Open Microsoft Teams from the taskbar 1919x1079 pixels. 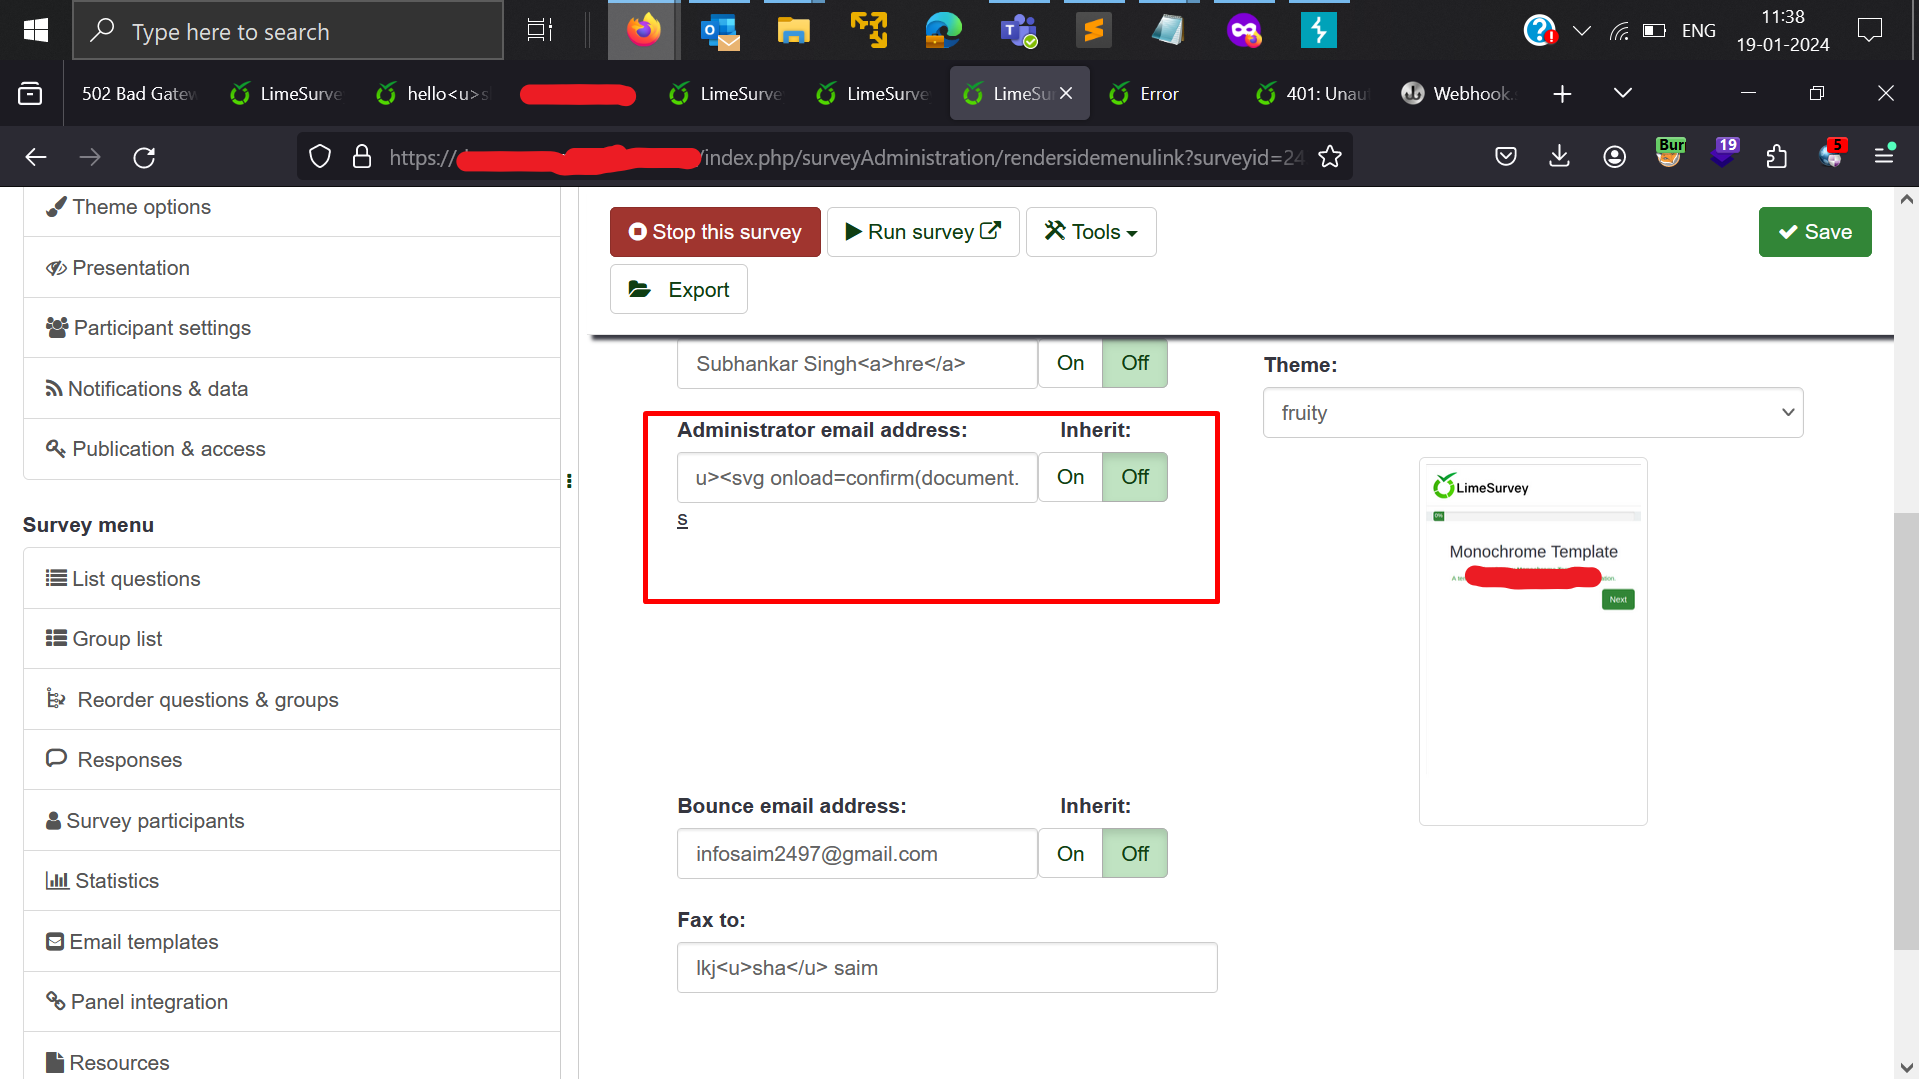1019,31
